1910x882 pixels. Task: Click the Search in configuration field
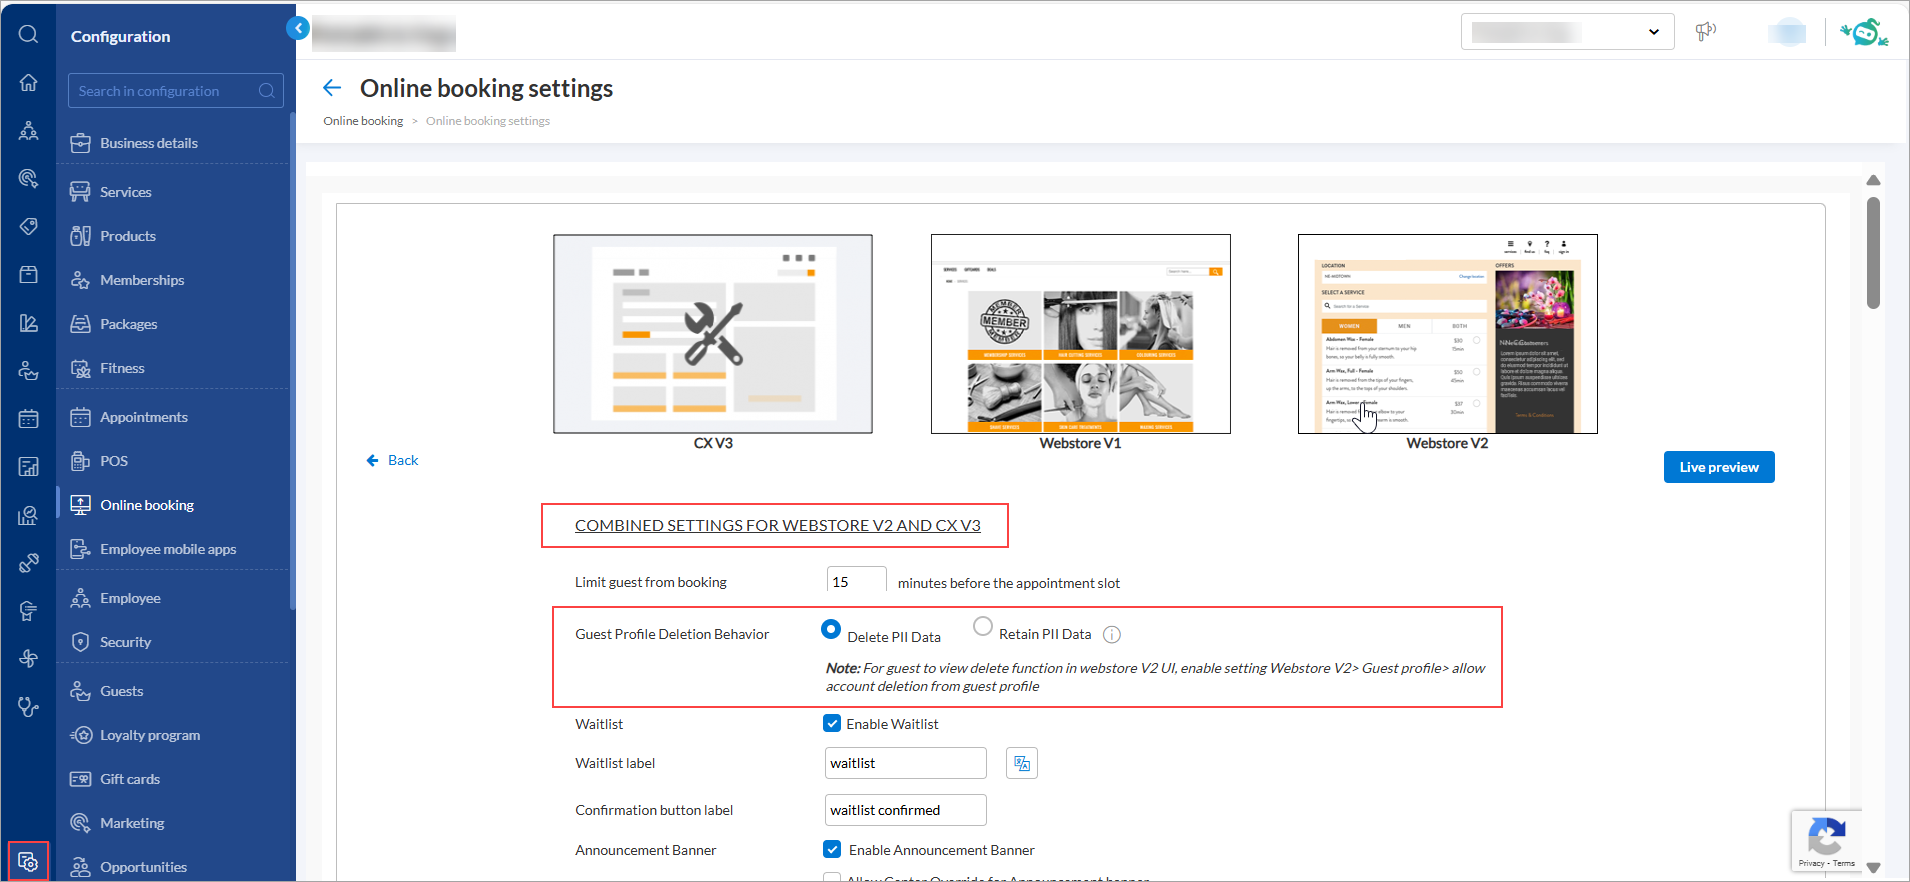pyautogui.click(x=165, y=91)
